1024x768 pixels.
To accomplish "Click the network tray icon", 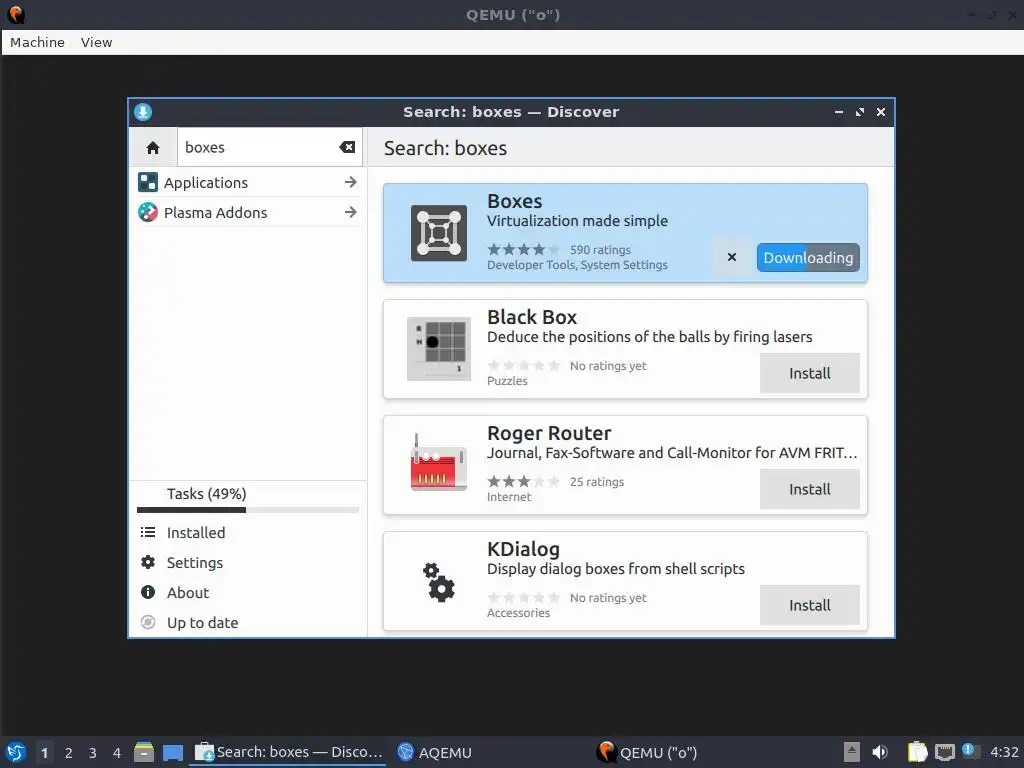I will pyautogui.click(x=944, y=752).
